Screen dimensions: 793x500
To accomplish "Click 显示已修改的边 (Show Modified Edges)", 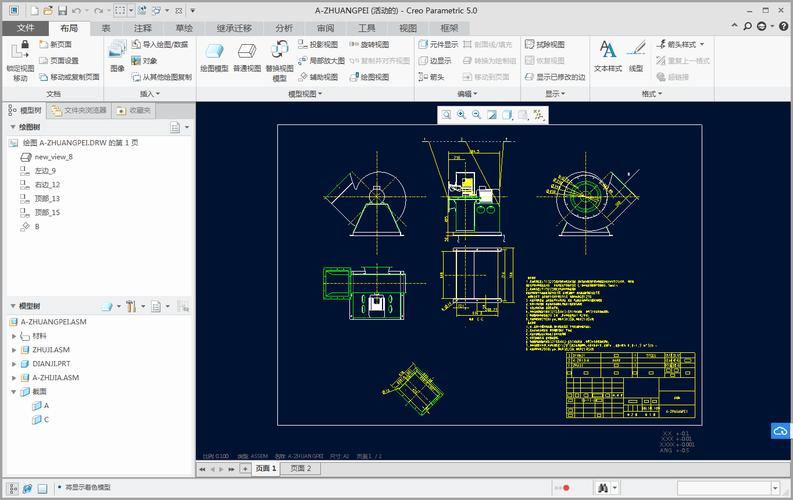I will tap(555, 77).
